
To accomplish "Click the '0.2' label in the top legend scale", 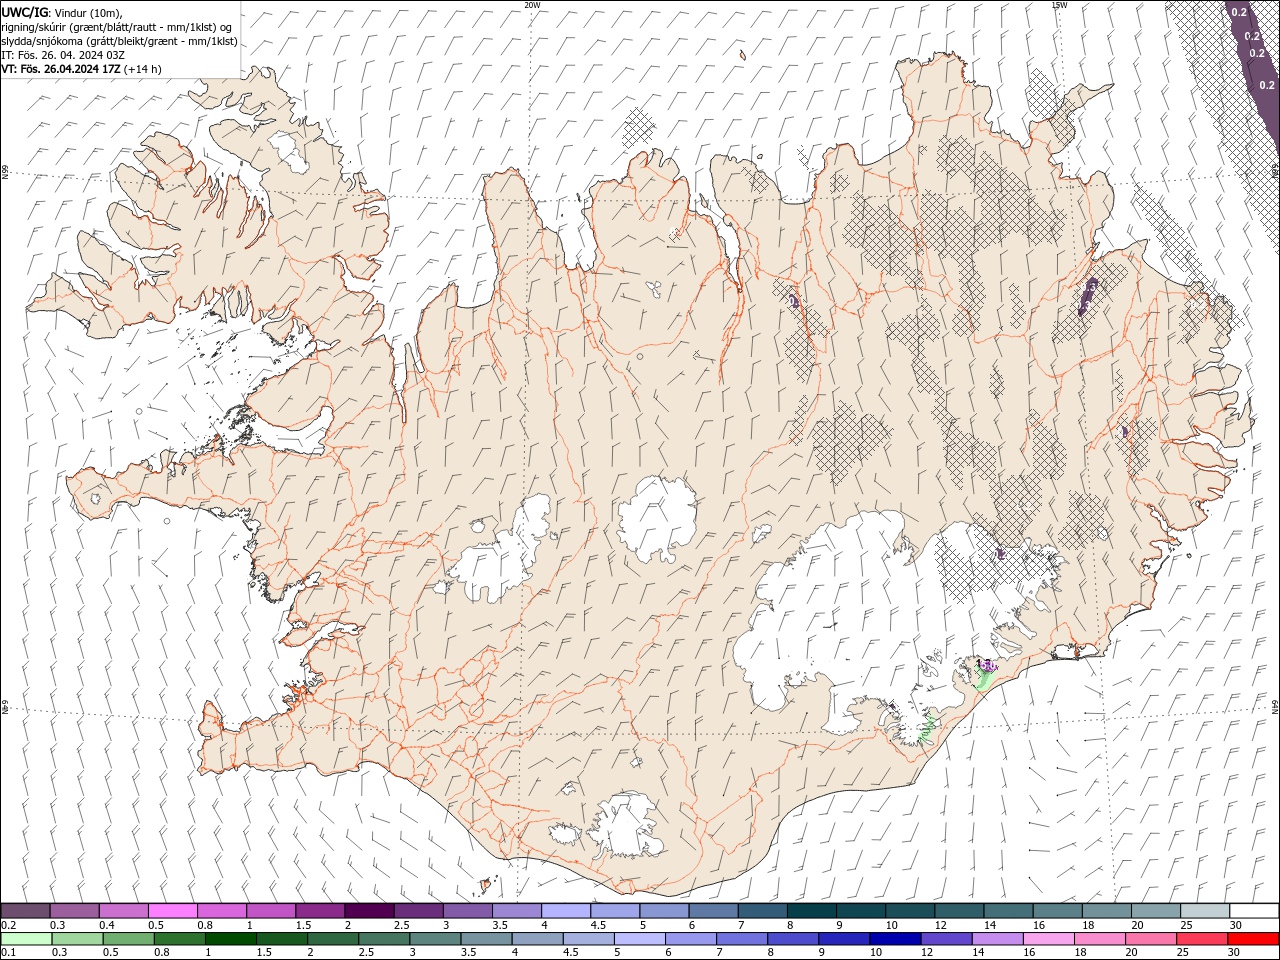I will [8, 925].
